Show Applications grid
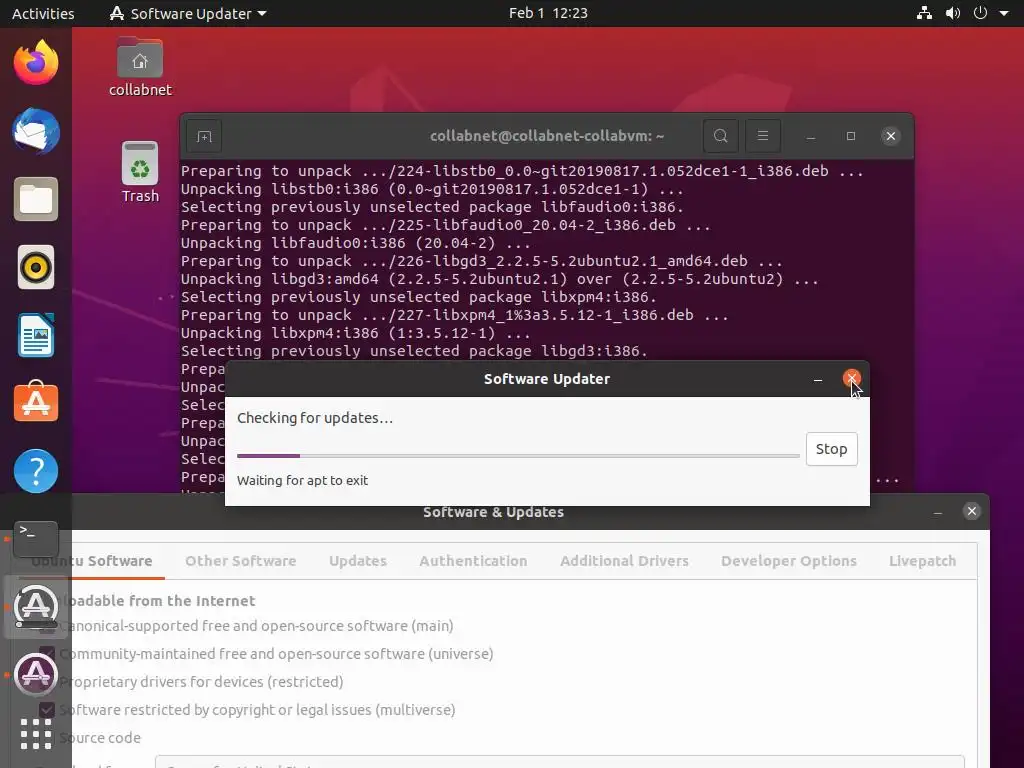The height and width of the screenshot is (768, 1024). [36, 733]
